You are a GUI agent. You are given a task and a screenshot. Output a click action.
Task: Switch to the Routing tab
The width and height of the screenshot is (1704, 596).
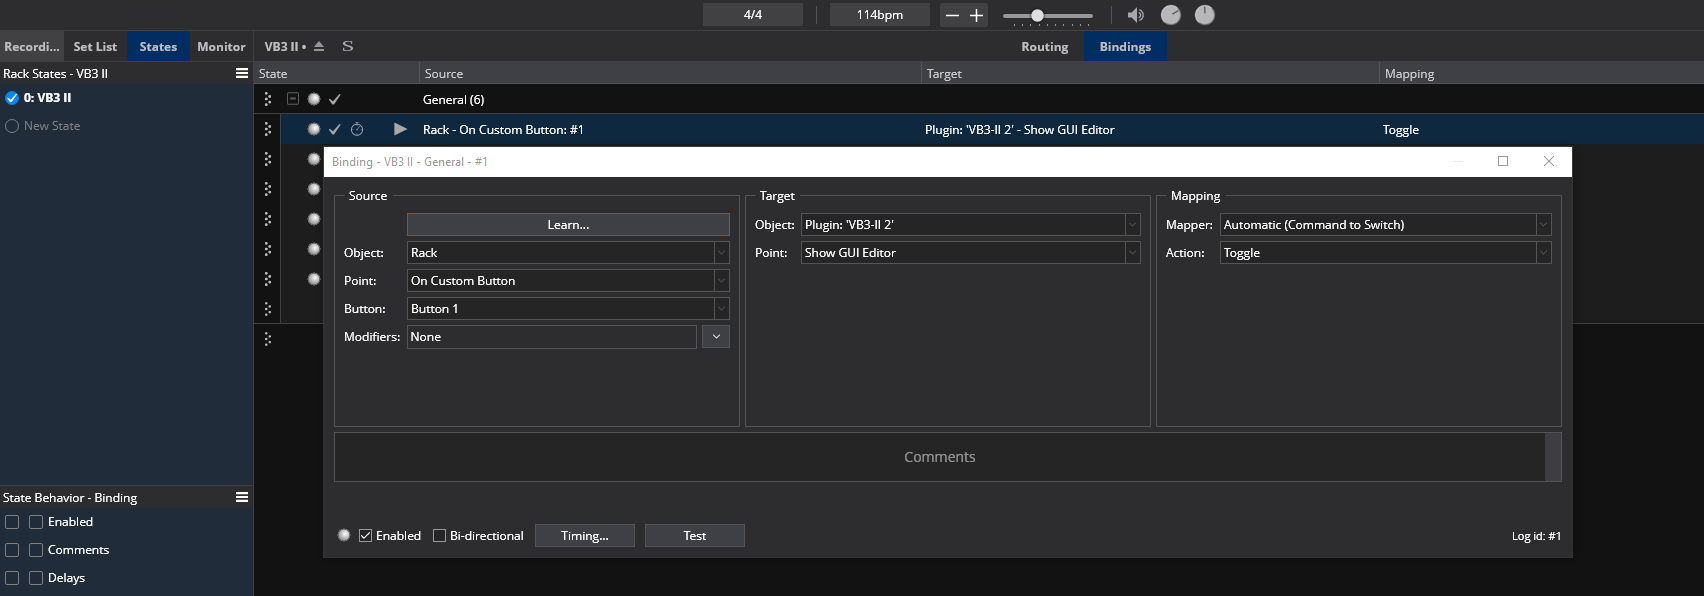point(1044,46)
